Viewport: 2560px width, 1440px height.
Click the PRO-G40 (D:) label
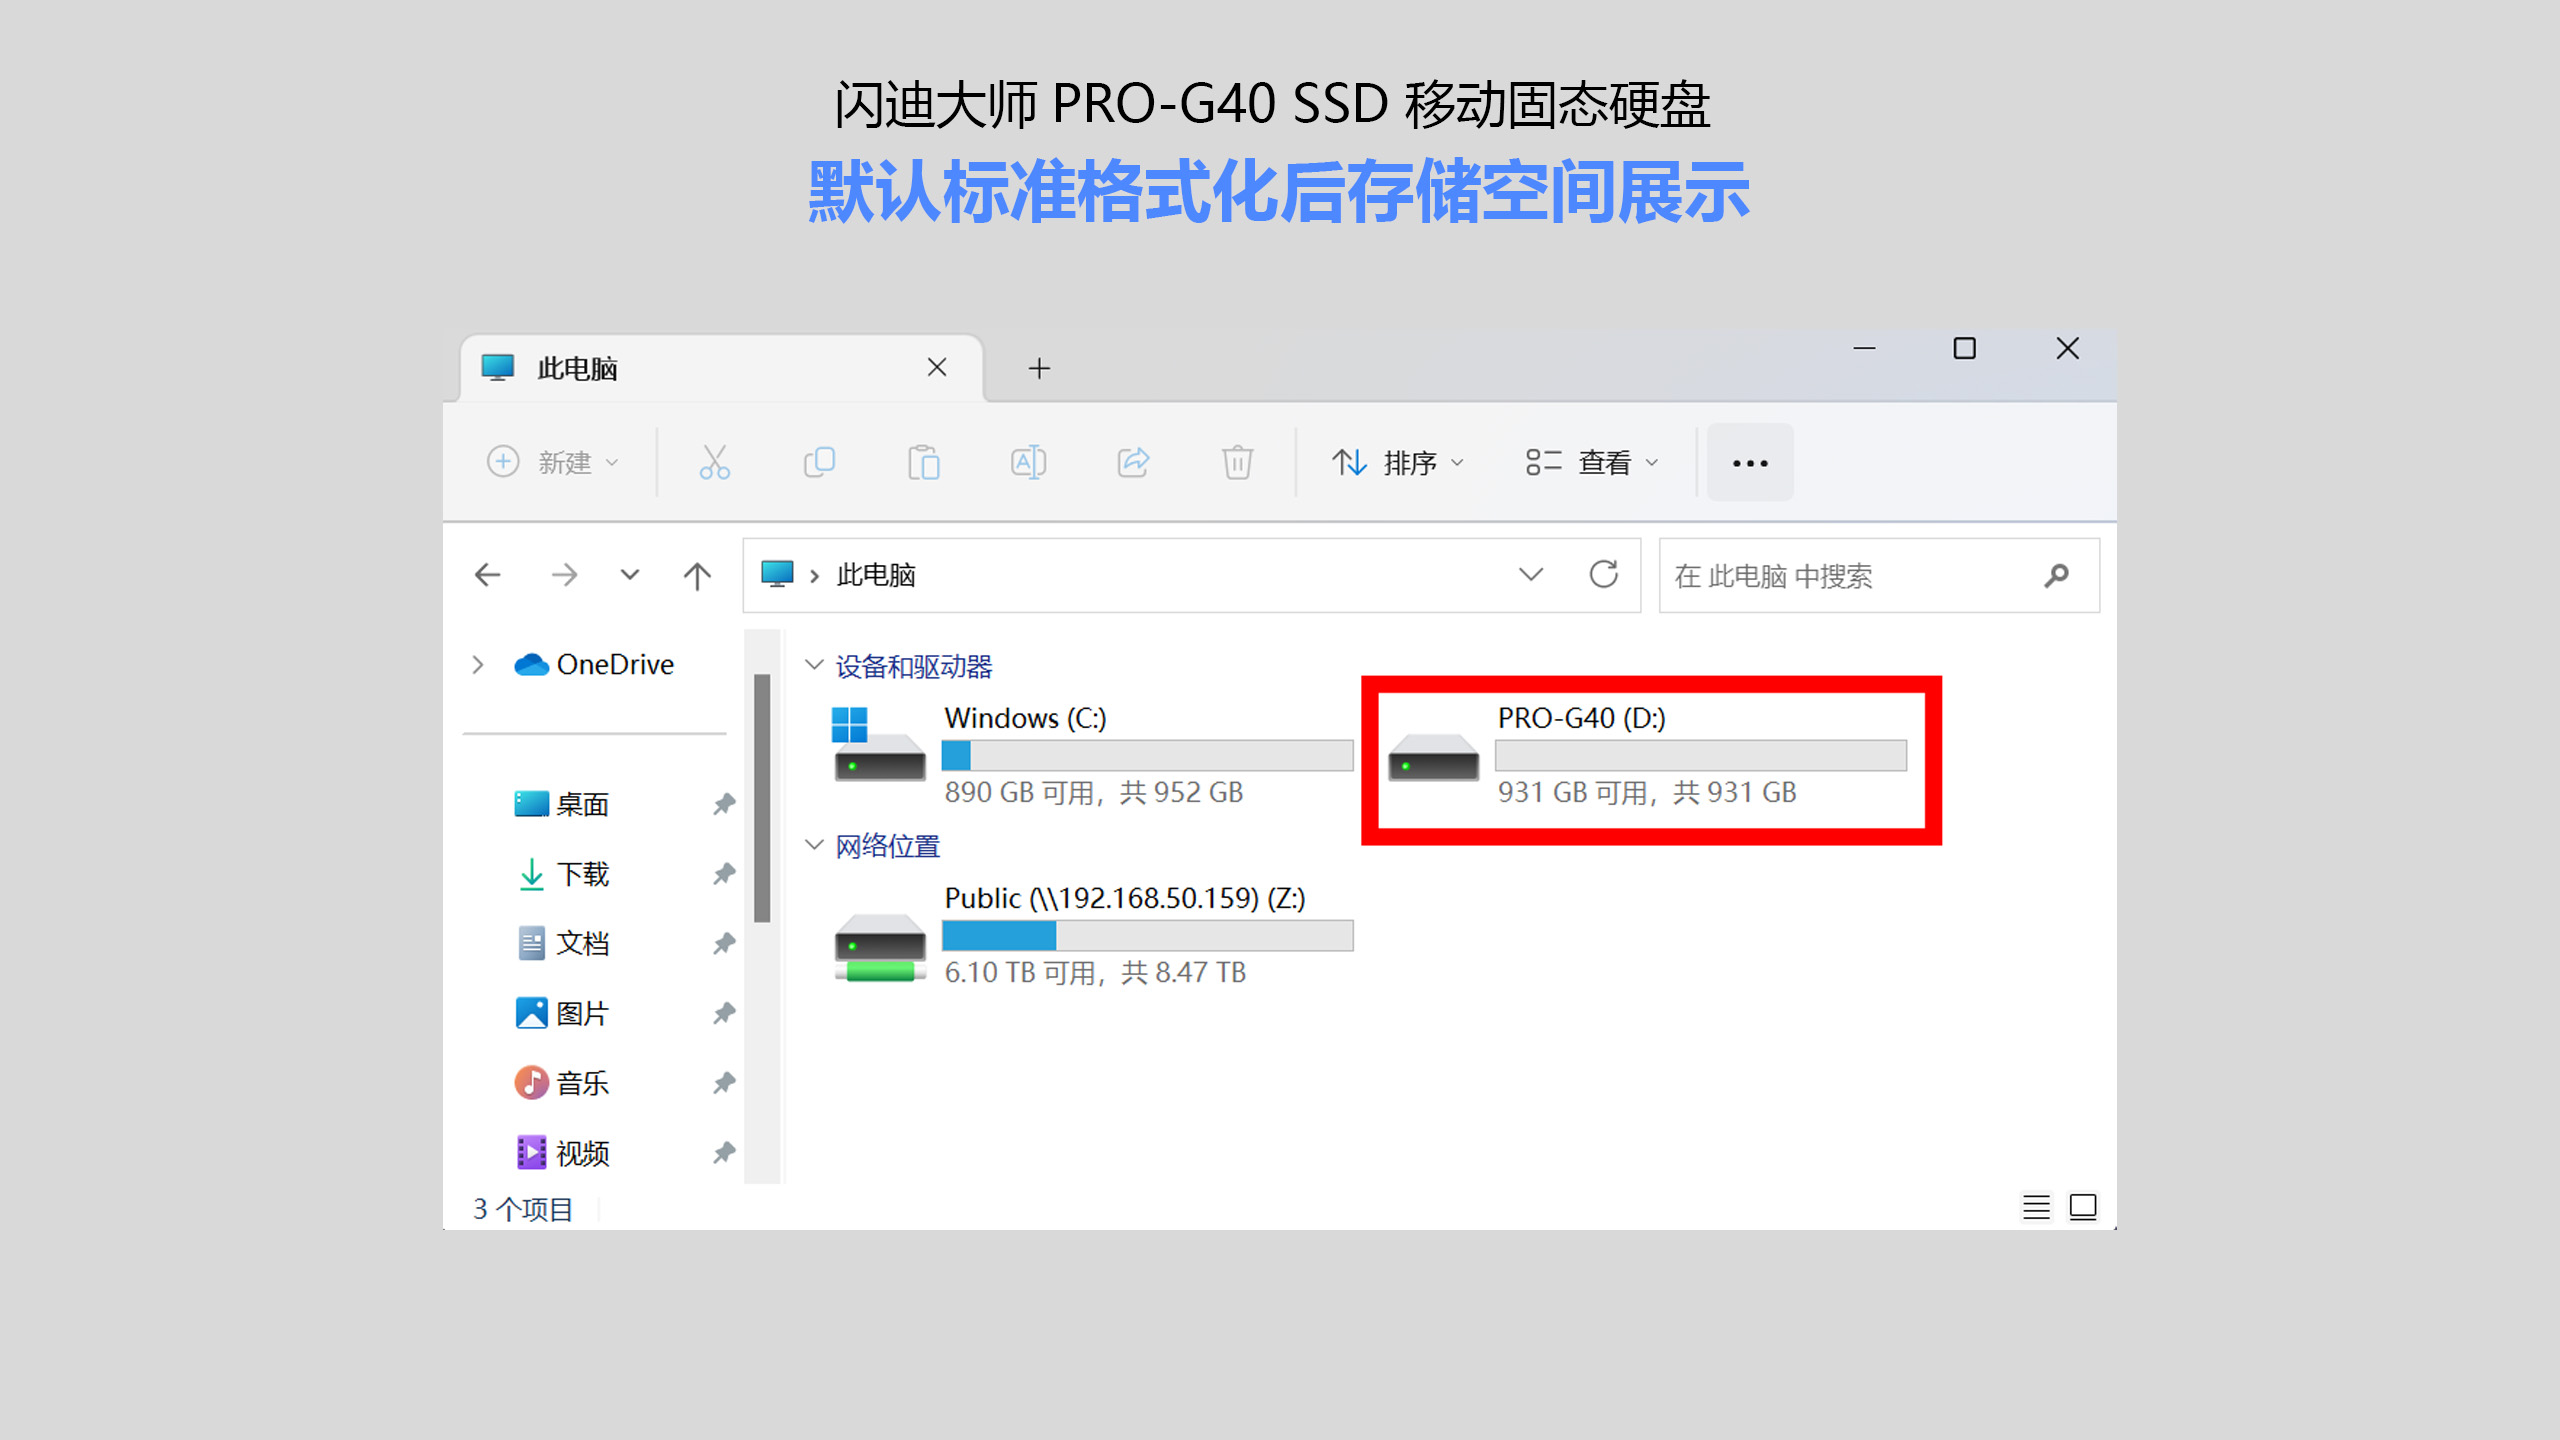[x=1581, y=718]
